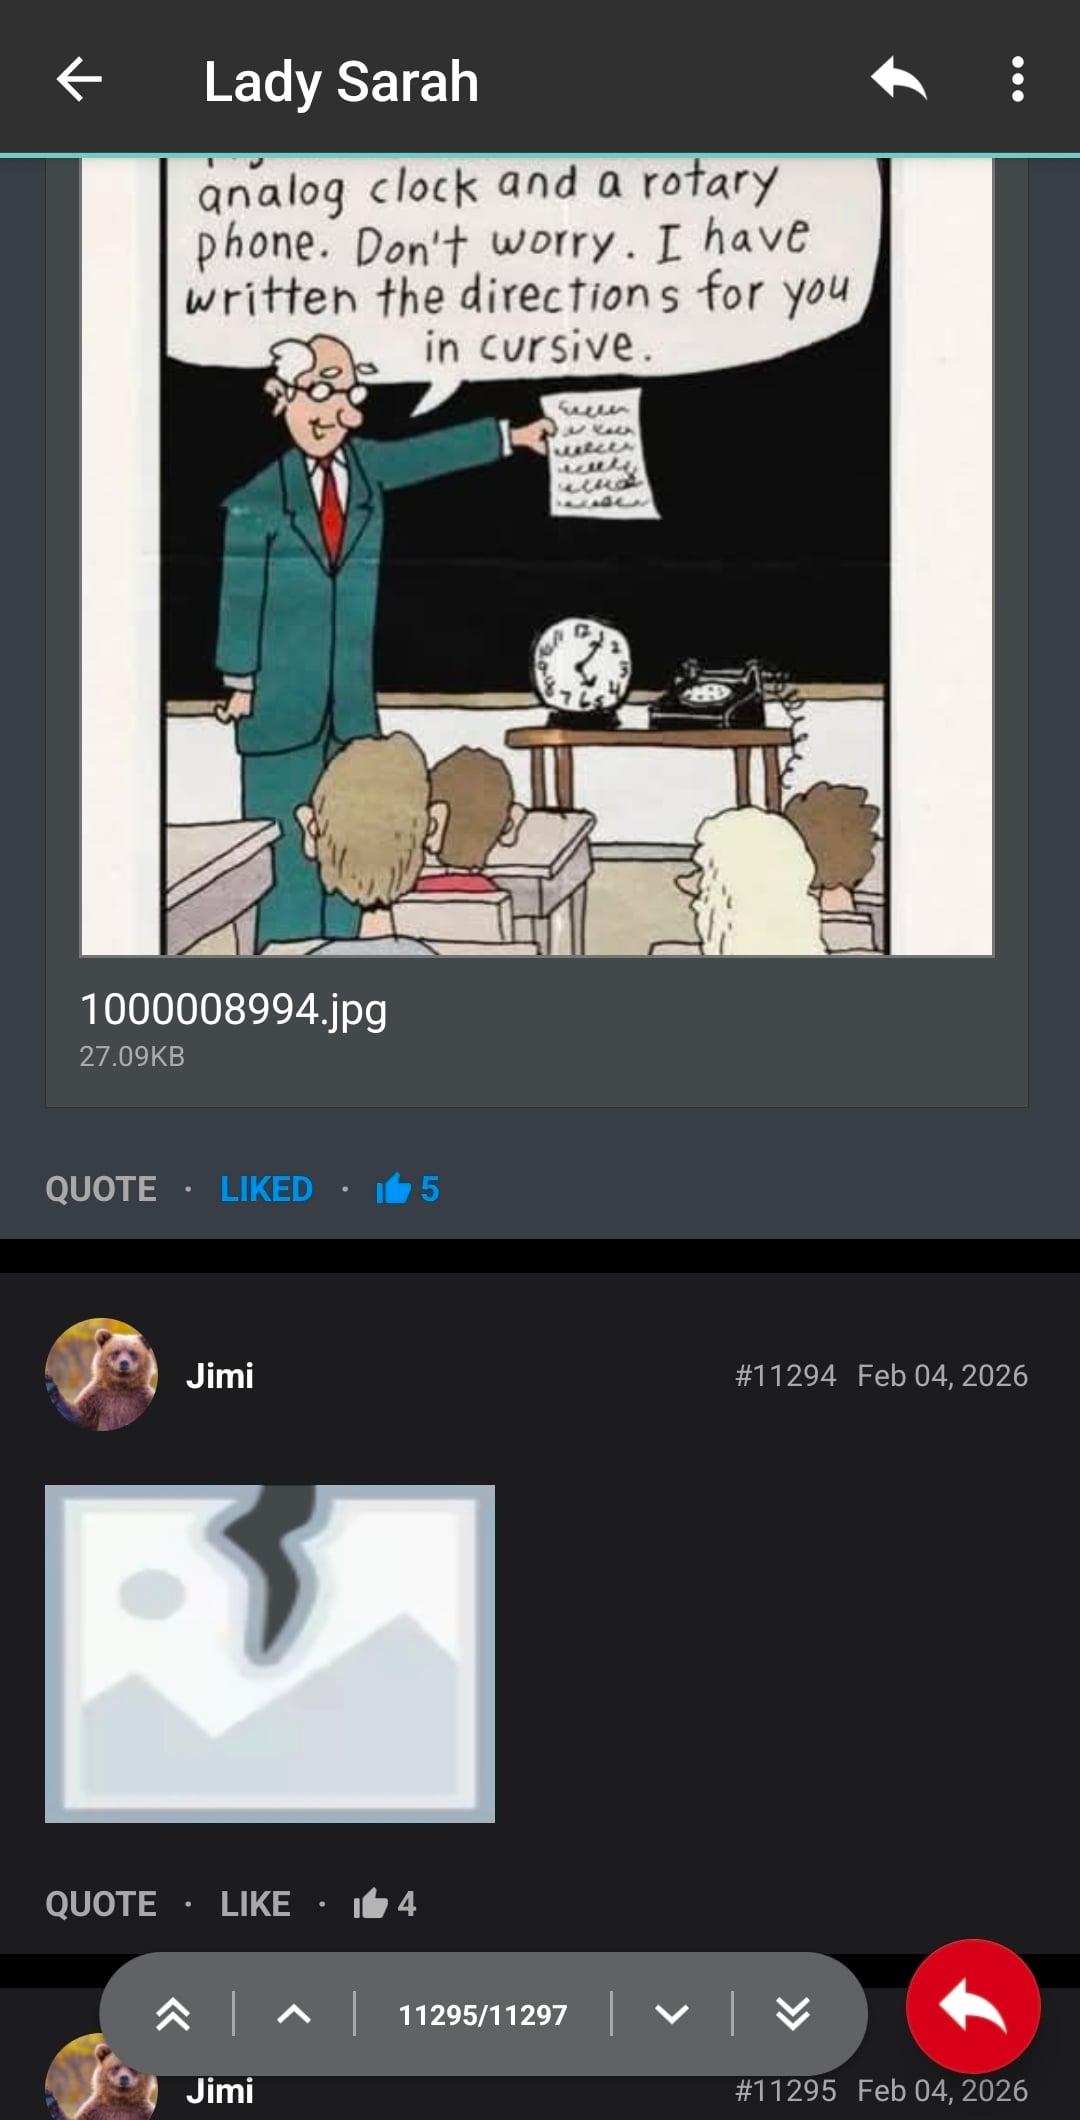Tap the red floating reply button

(973, 2006)
